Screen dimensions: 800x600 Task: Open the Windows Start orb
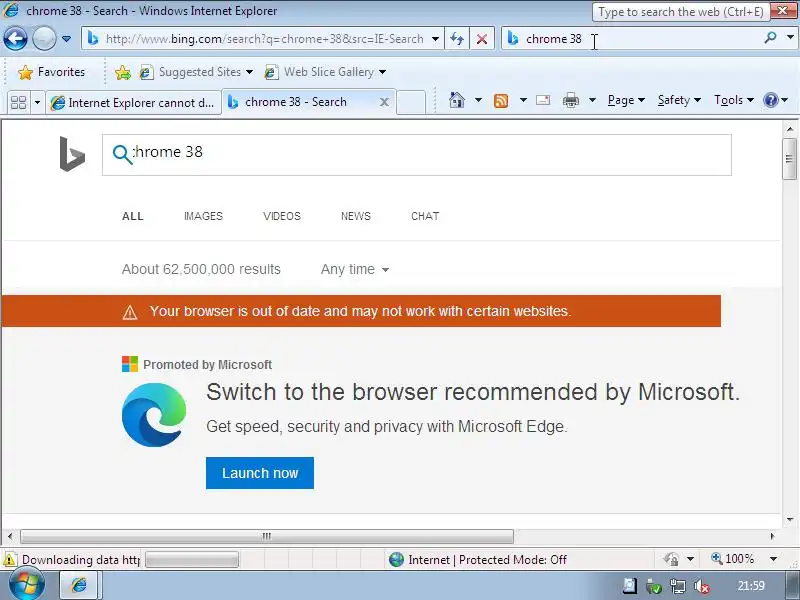pyautogui.click(x=26, y=585)
